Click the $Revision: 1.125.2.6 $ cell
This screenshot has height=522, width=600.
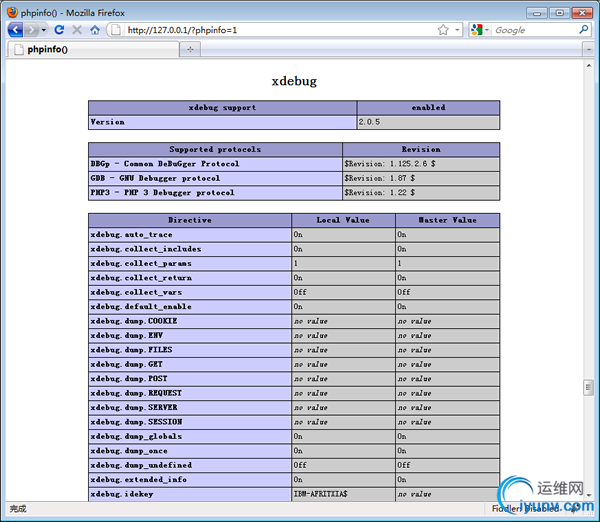point(421,164)
